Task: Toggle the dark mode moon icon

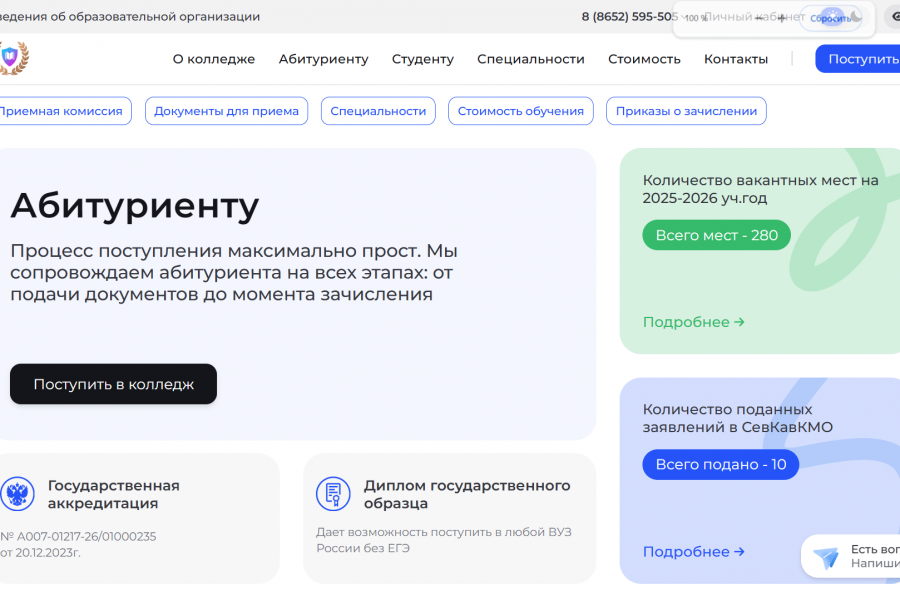Action: click(x=855, y=17)
